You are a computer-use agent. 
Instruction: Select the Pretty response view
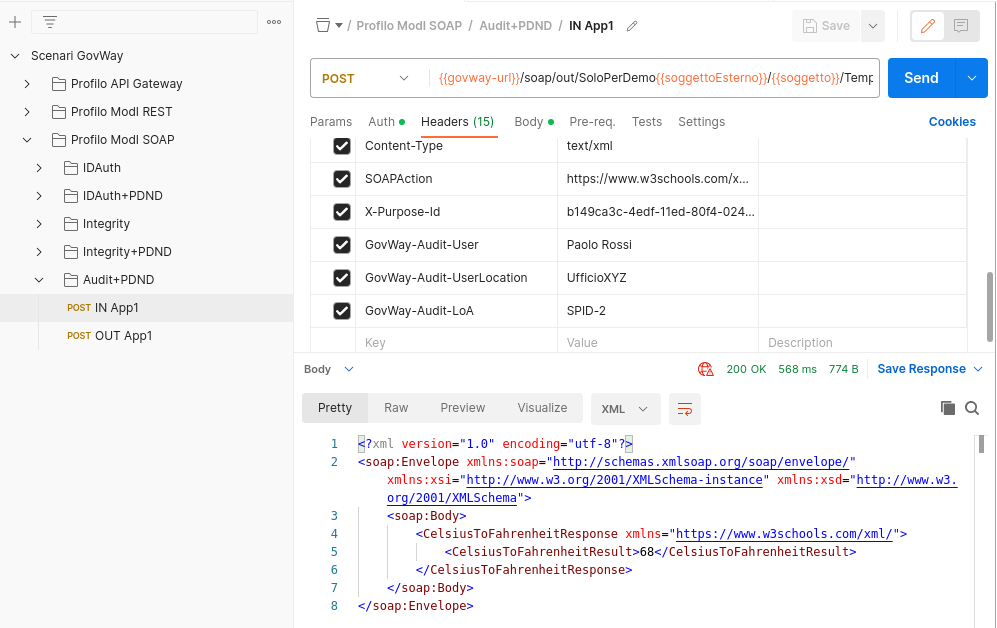pyautogui.click(x=334, y=408)
